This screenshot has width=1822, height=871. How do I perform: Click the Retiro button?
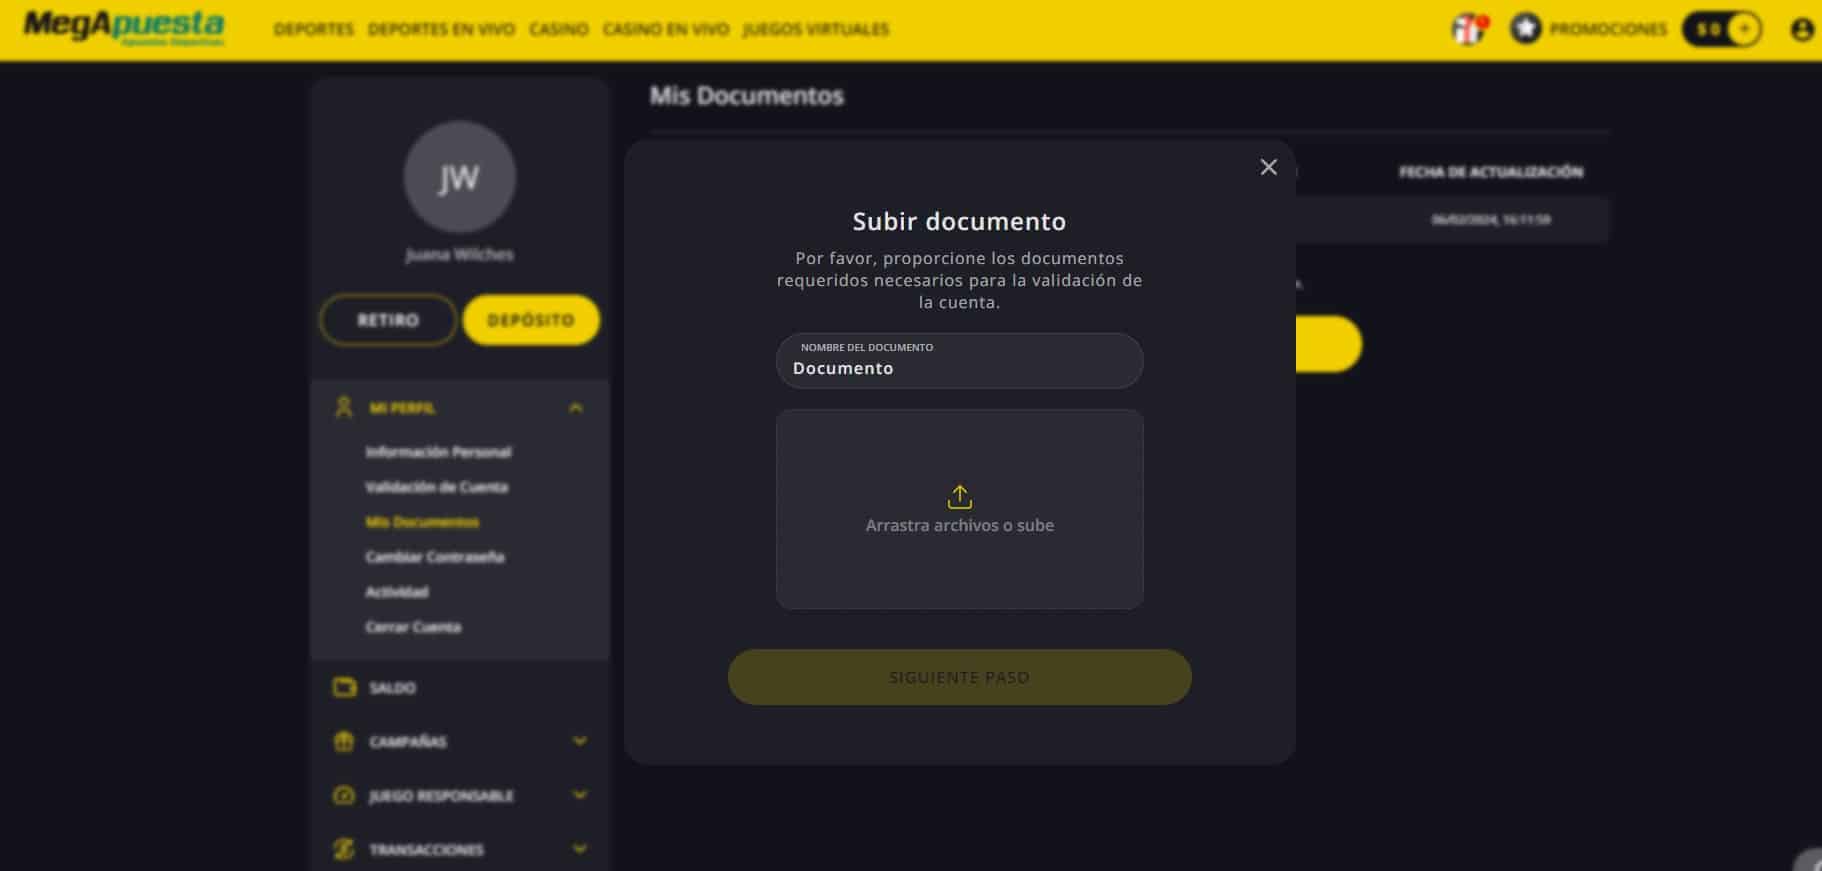pyautogui.click(x=388, y=320)
